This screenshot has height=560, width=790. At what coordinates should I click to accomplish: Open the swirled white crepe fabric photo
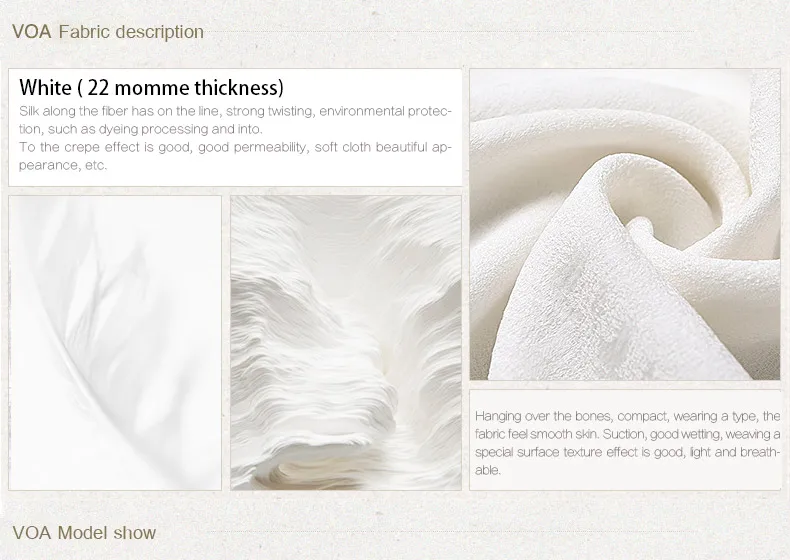(625, 224)
